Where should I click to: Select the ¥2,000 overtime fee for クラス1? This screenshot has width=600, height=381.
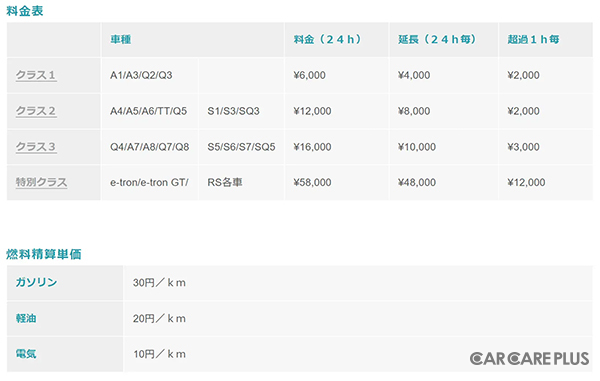click(523, 75)
